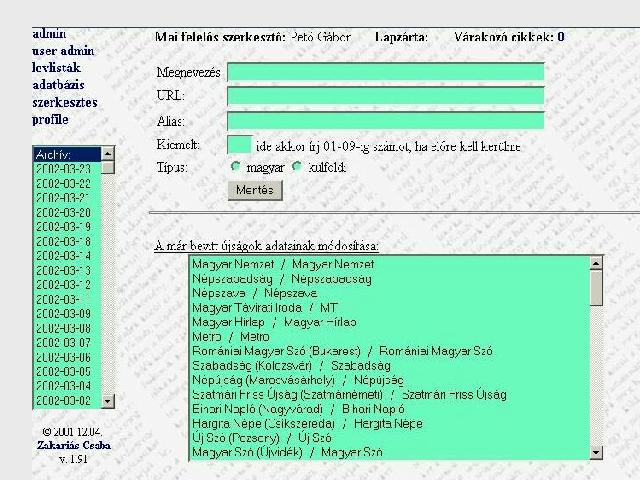The height and width of the screenshot is (480, 640).
Task: Select Szatmári Friss Újság entry
Action: (390, 395)
